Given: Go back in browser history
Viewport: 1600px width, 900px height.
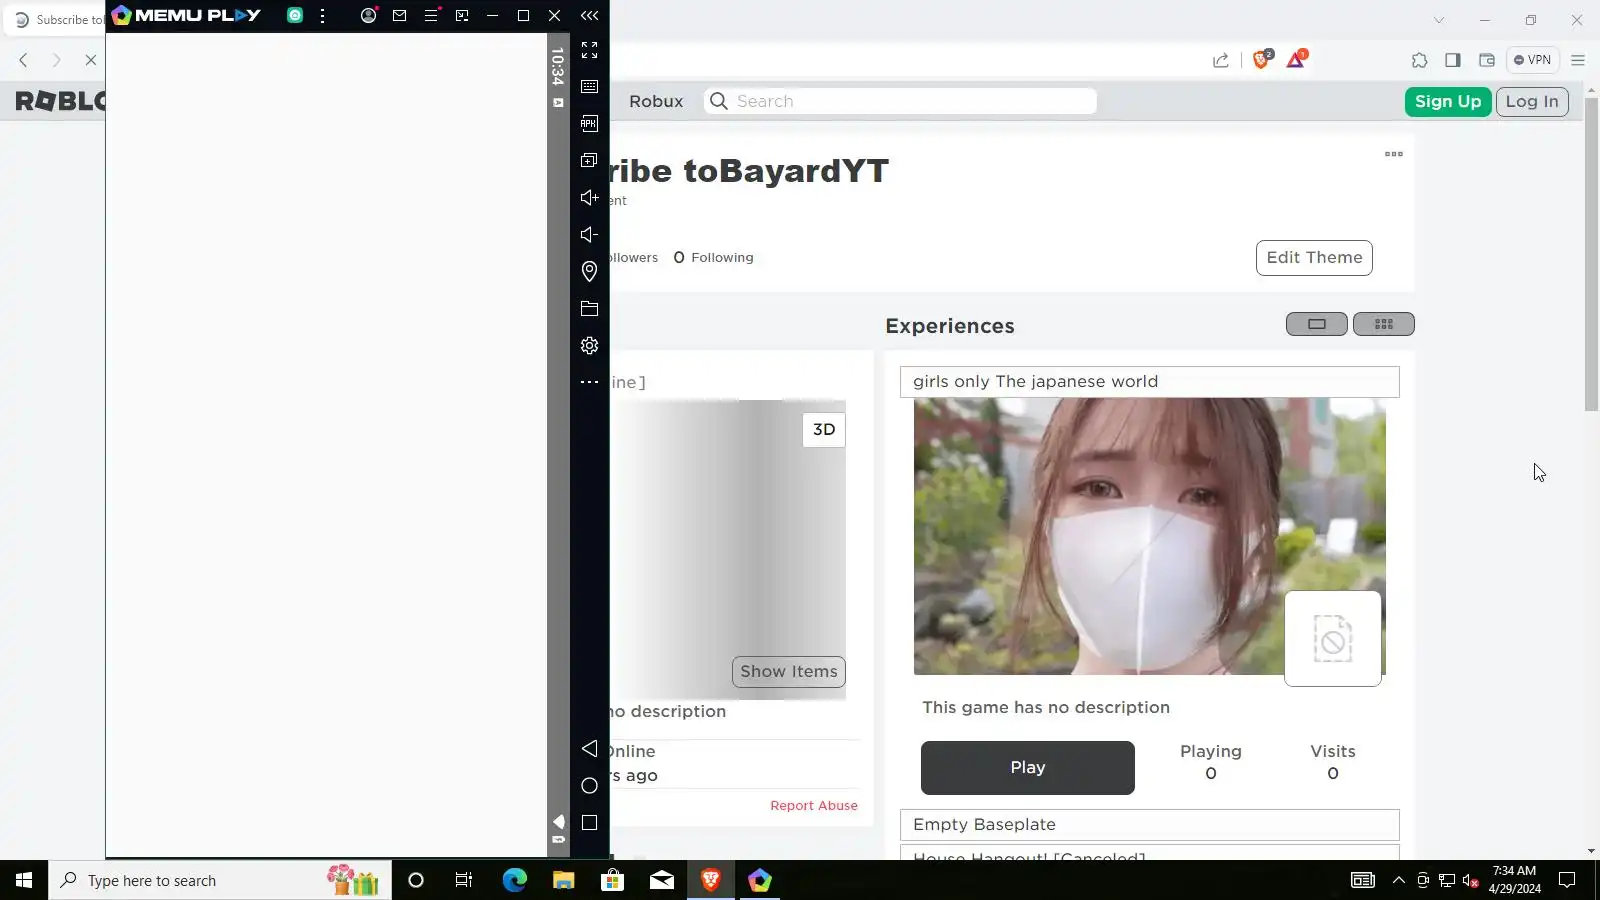Looking at the screenshot, I should tap(24, 60).
